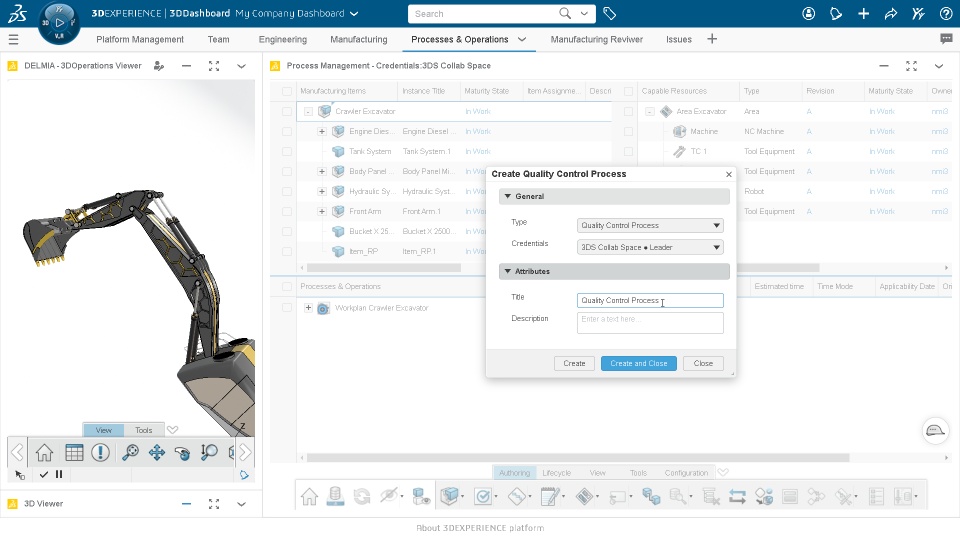
Task: Click the plus Add icon in the top bar
Action: coord(863,13)
